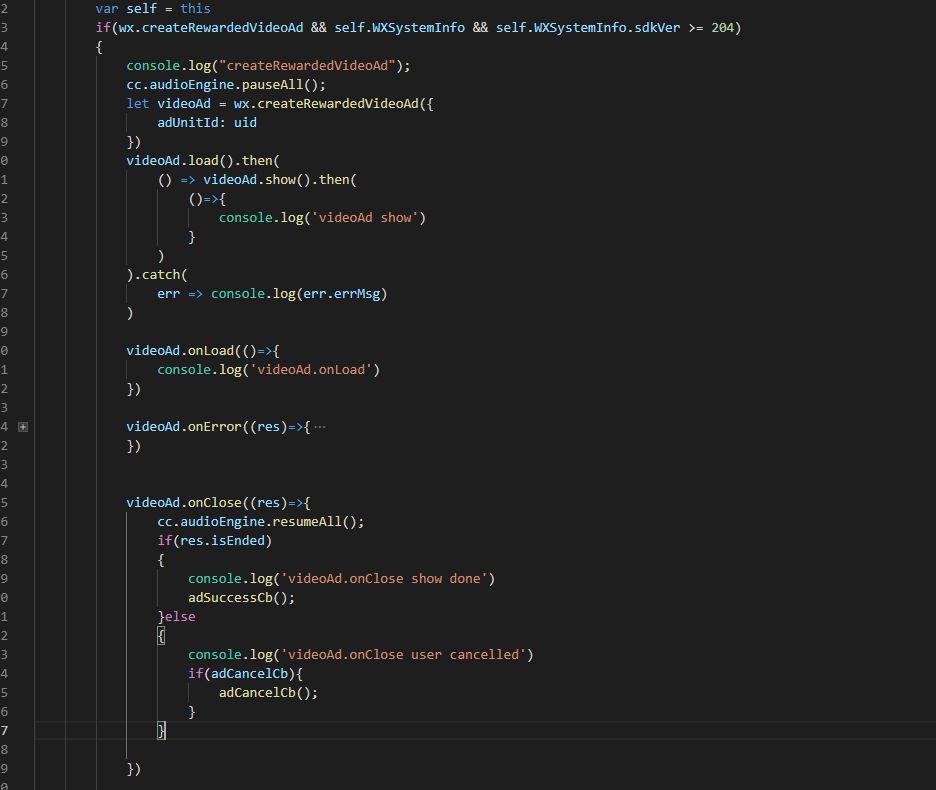Select the adUnitId property
This screenshot has width=936, height=790.
tap(184, 122)
